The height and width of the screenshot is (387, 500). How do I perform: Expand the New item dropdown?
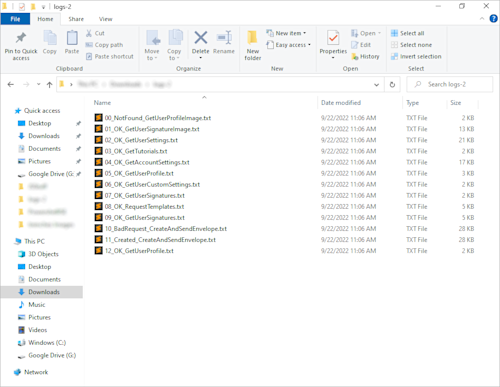tap(287, 33)
